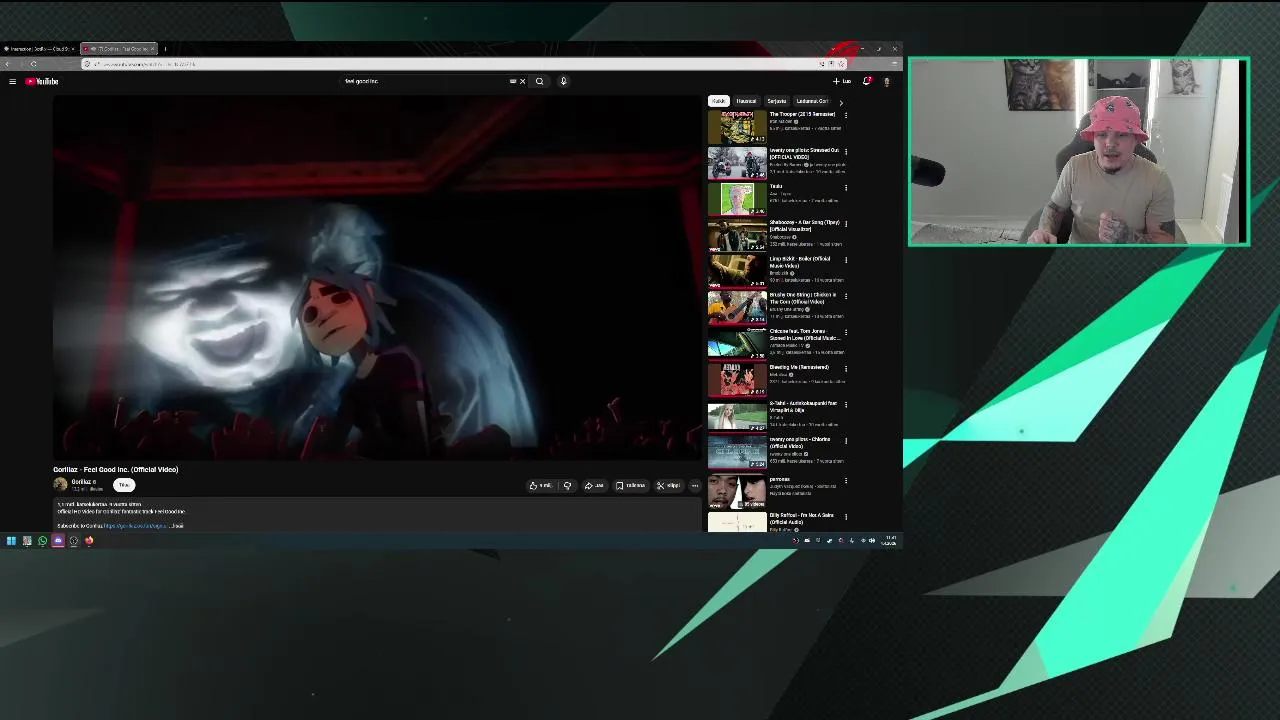Open a new browser tab
Image resolution: width=1280 pixels, height=720 pixels.
pos(166,48)
